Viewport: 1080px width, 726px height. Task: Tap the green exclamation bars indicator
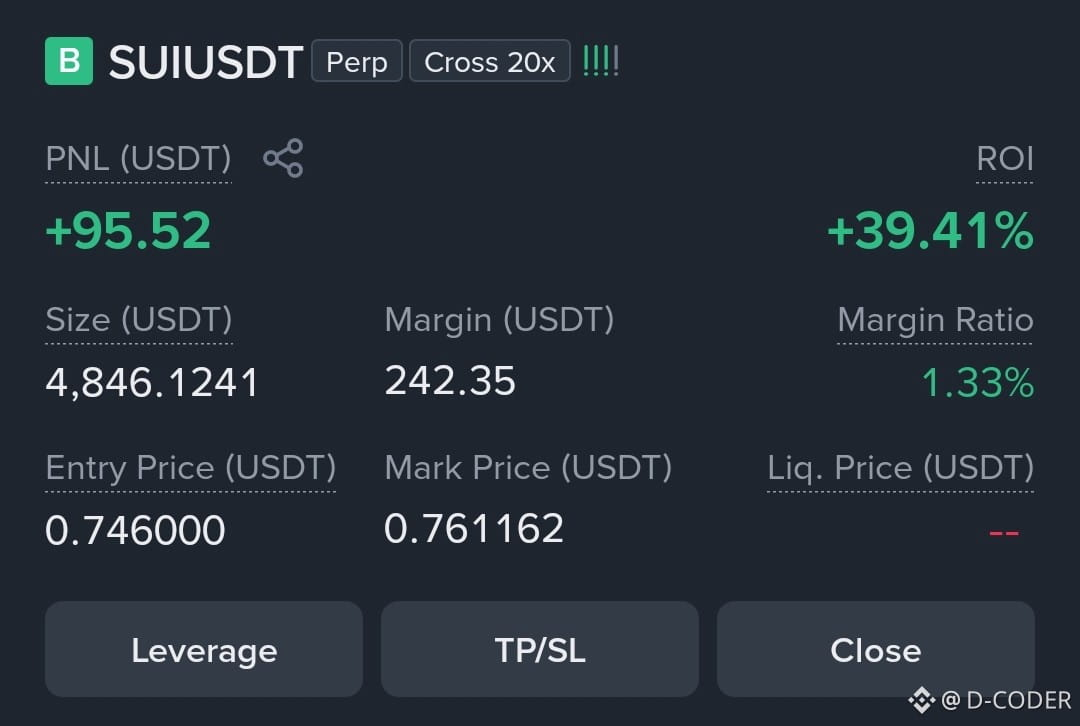601,61
